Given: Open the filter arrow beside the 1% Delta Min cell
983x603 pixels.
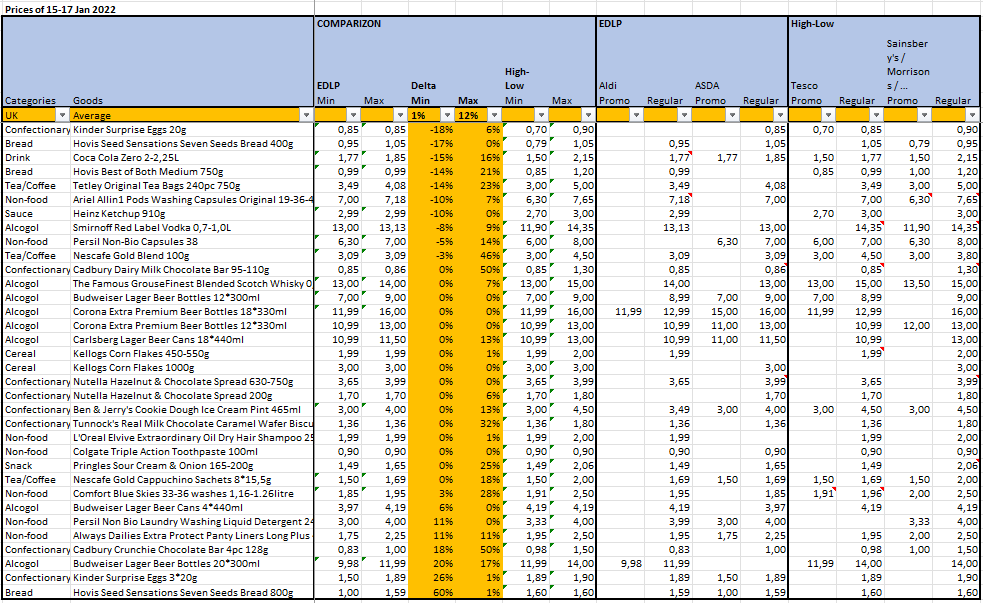Looking at the screenshot, I should 447,115.
